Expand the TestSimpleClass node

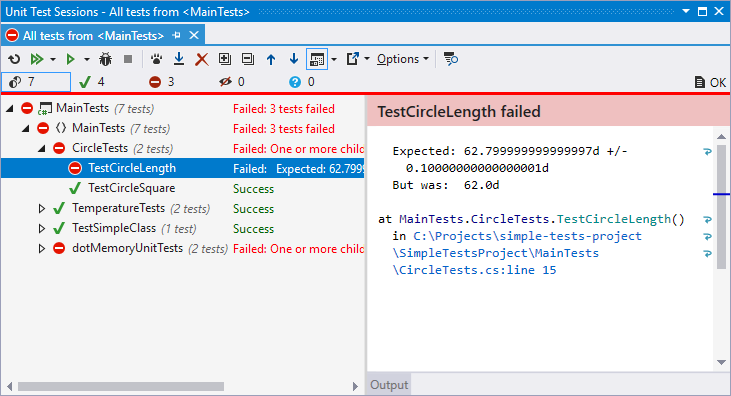[x=41, y=229]
